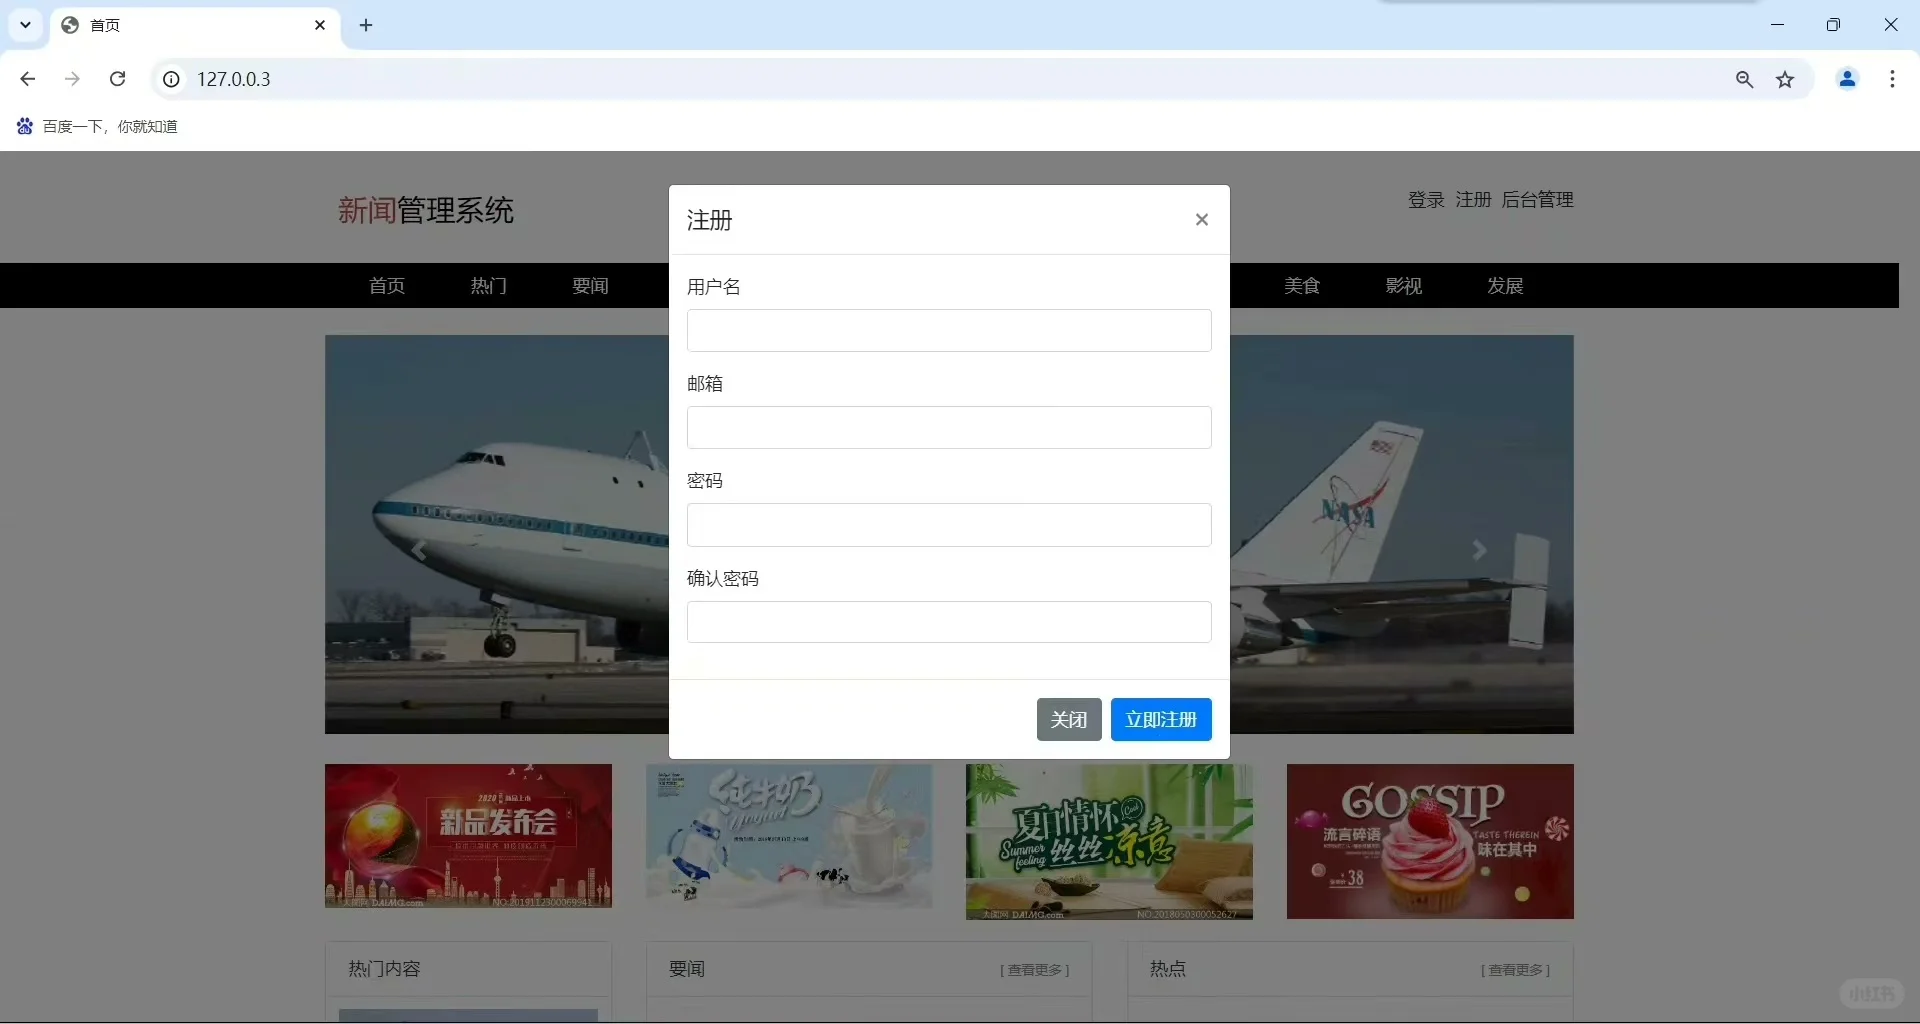This screenshot has height=1024, width=1920.
Task: Click the 登录 link at top right
Action: (1425, 199)
